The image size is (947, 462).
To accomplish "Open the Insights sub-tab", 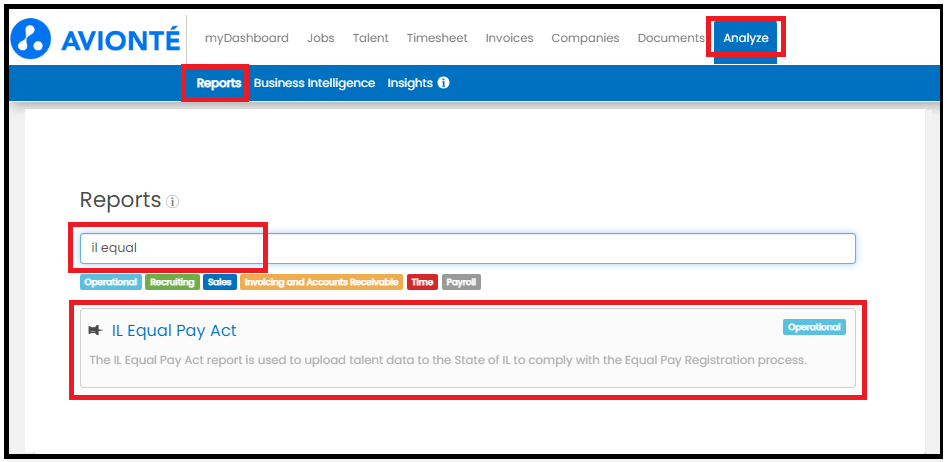I will point(410,83).
